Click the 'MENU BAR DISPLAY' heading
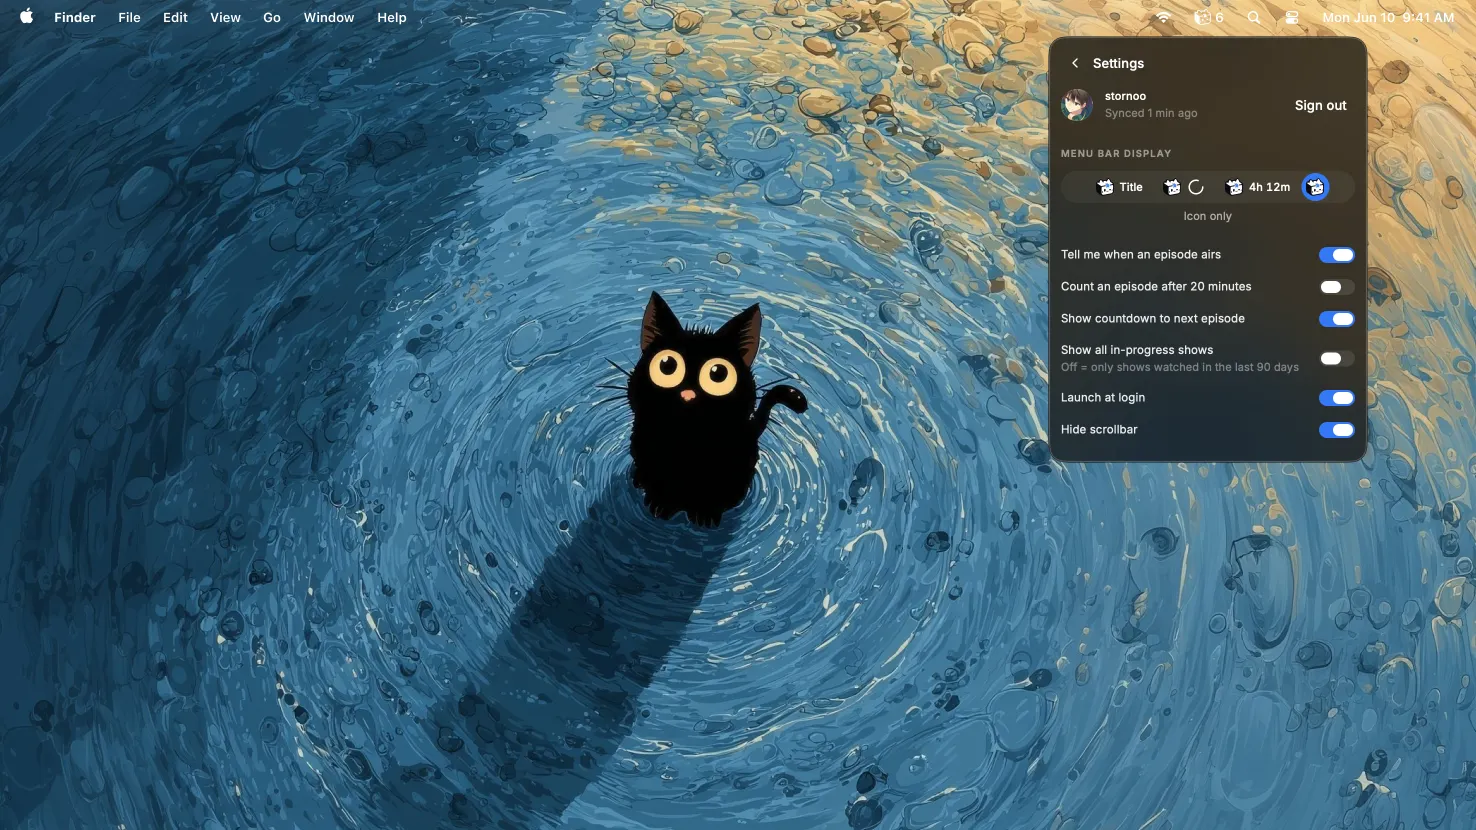The width and height of the screenshot is (1476, 830). (x=1116, y=153)
